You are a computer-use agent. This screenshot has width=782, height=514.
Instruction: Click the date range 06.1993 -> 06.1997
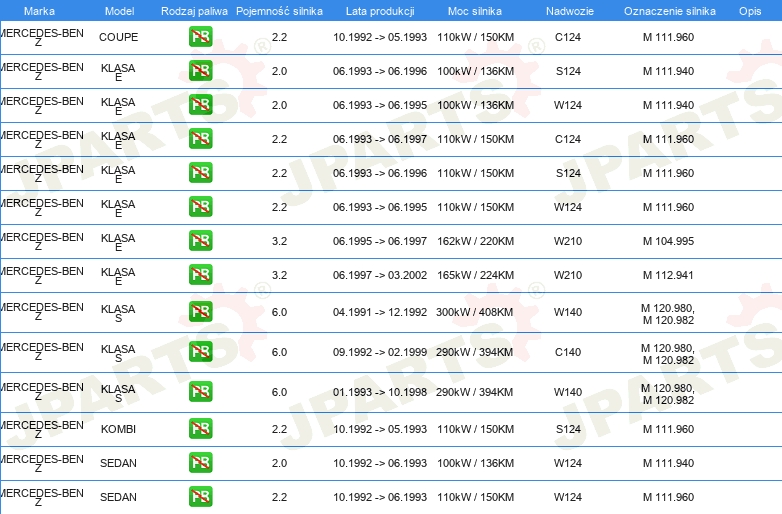tap(380, 139)
